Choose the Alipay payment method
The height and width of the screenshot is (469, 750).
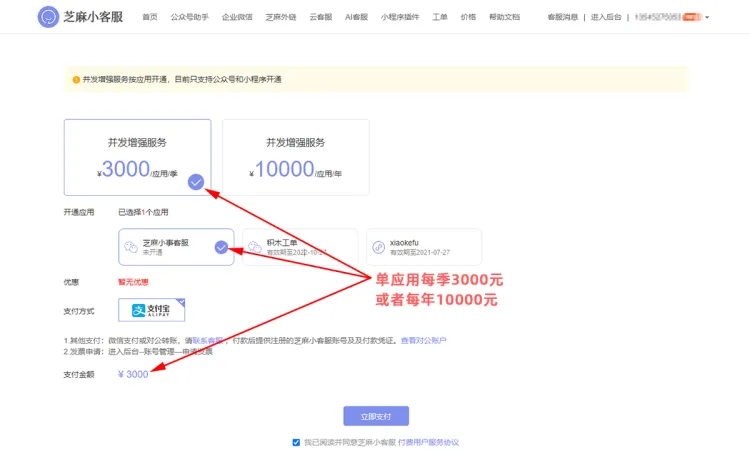click(152, 310)
